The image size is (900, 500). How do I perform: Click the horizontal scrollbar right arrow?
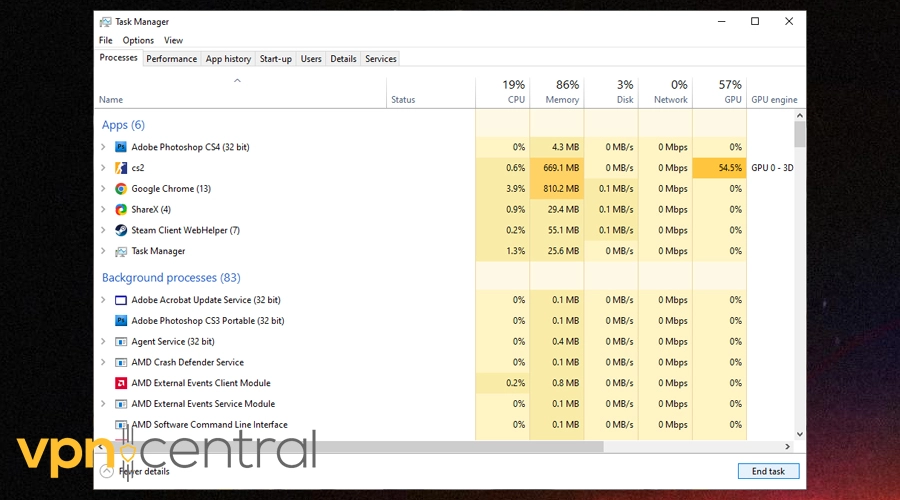click(788, 447)
